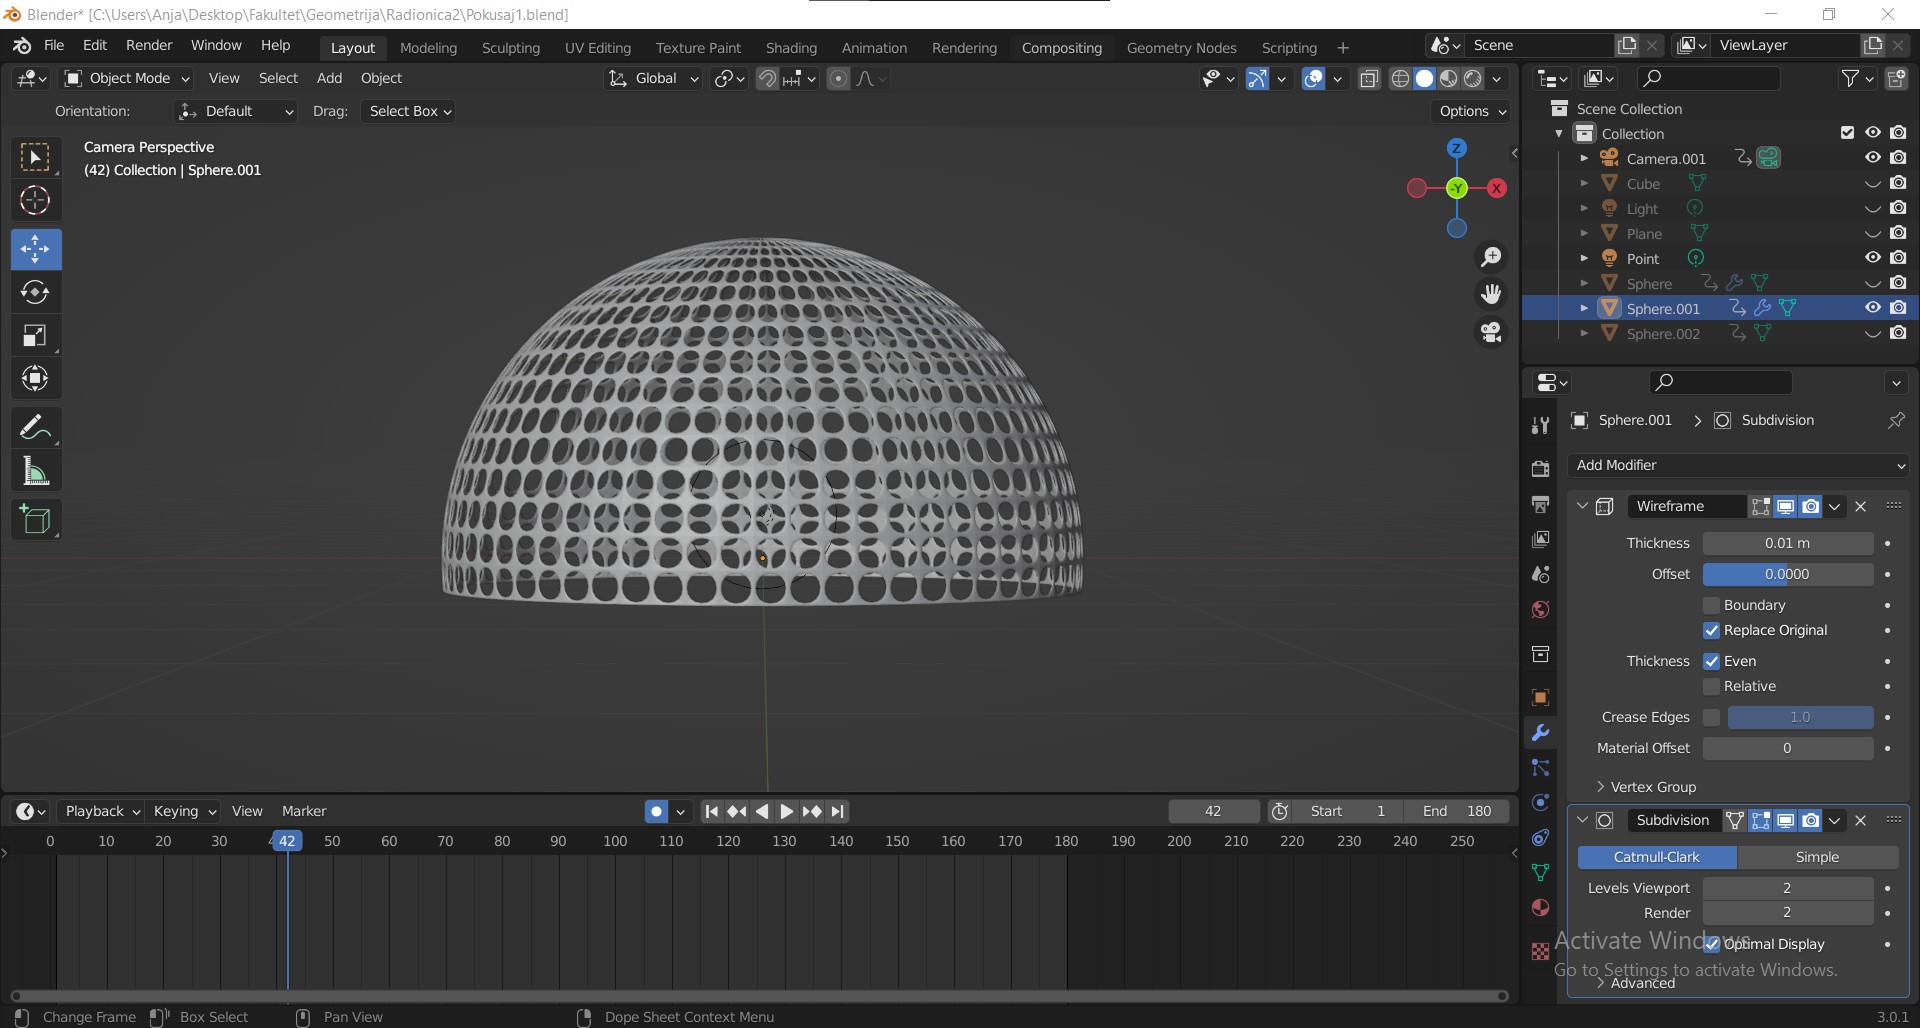Screen dimensions: 1920x1028
Task: Hide Camera.001 in viewport via eye icon
Action: tap(1873, 158)
